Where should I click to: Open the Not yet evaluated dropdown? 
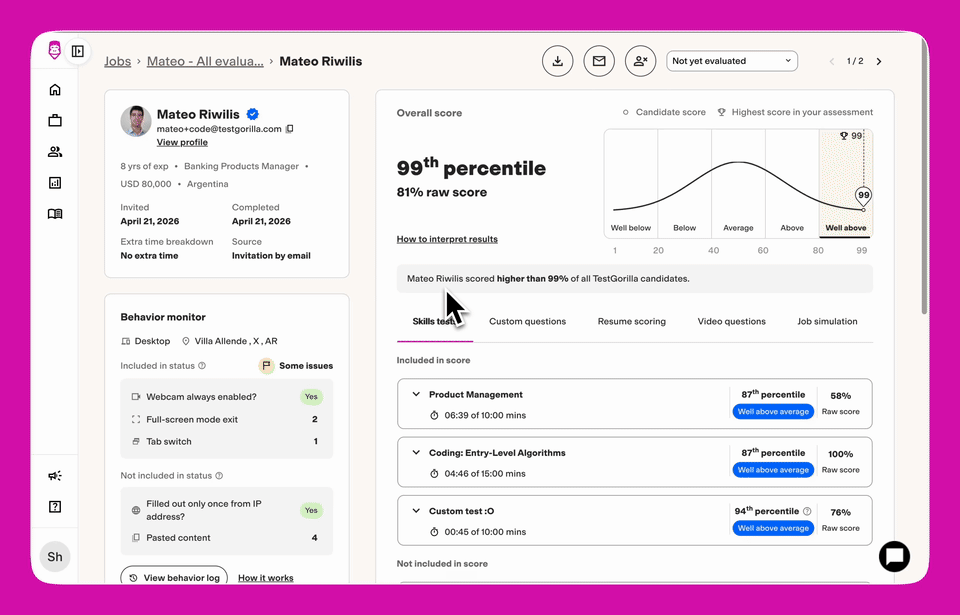732,61
